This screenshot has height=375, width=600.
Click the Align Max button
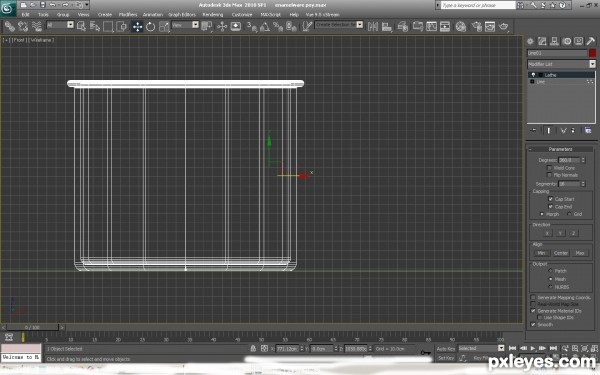(x=580, y=253)
